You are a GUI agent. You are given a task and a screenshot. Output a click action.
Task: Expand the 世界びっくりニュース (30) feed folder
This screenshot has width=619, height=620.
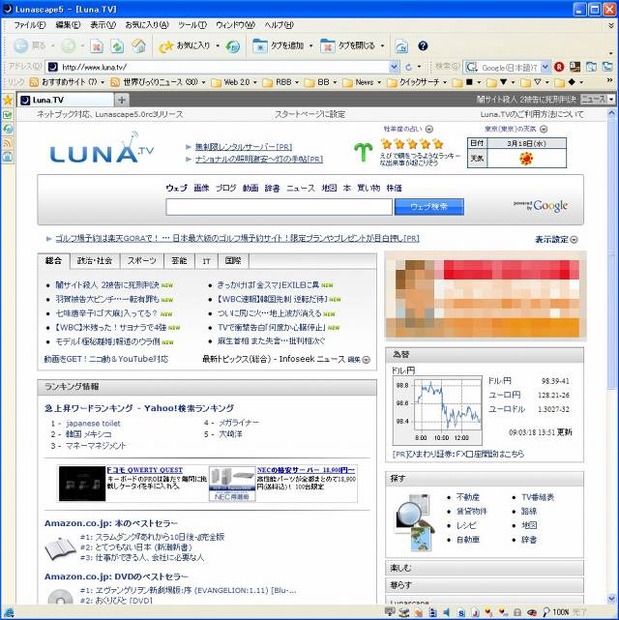tap(158, 82)
